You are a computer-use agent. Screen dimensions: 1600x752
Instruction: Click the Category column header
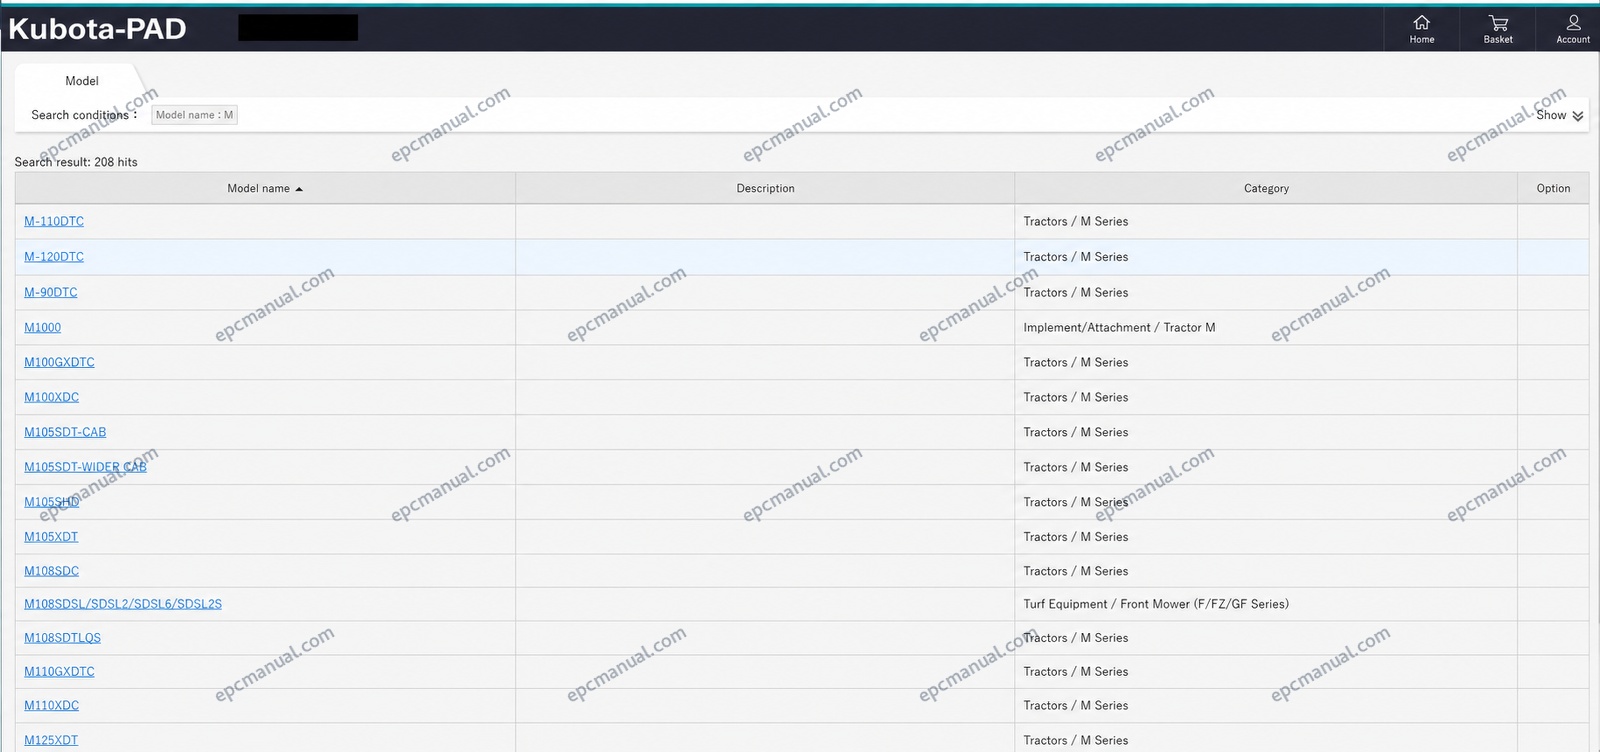1266,188
